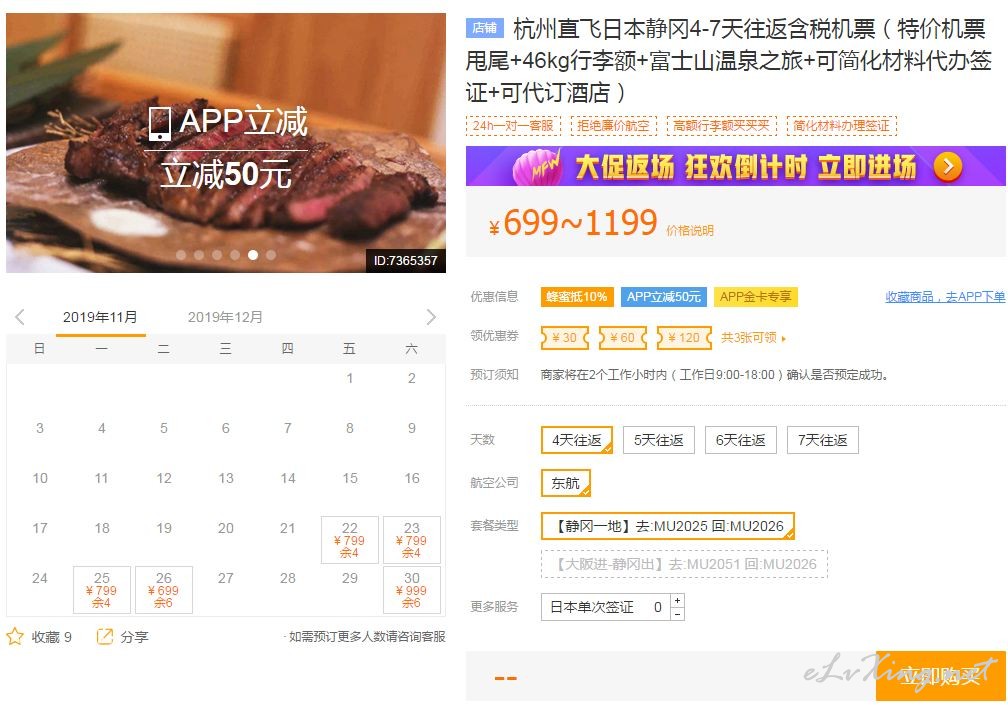
Task: Increase Japan visa quantity with plus
Action: 678,600
